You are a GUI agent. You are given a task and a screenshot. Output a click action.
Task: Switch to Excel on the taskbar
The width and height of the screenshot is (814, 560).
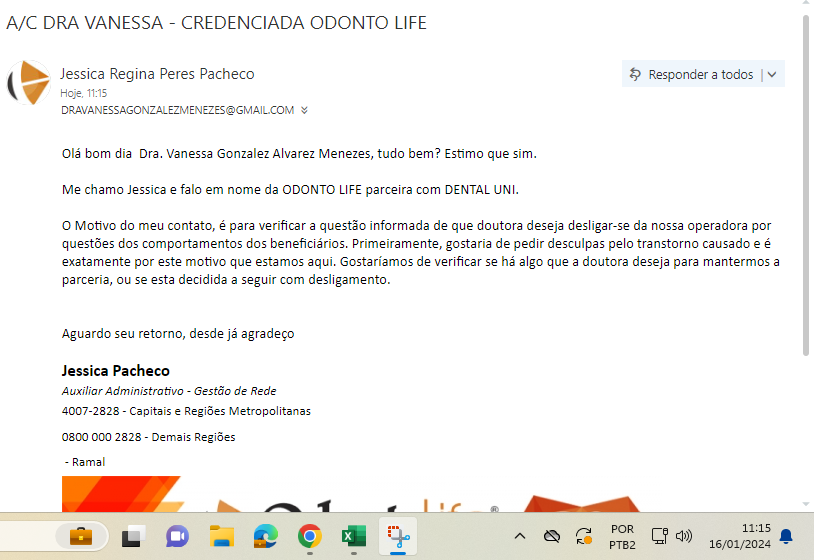[x=354, y=537]
